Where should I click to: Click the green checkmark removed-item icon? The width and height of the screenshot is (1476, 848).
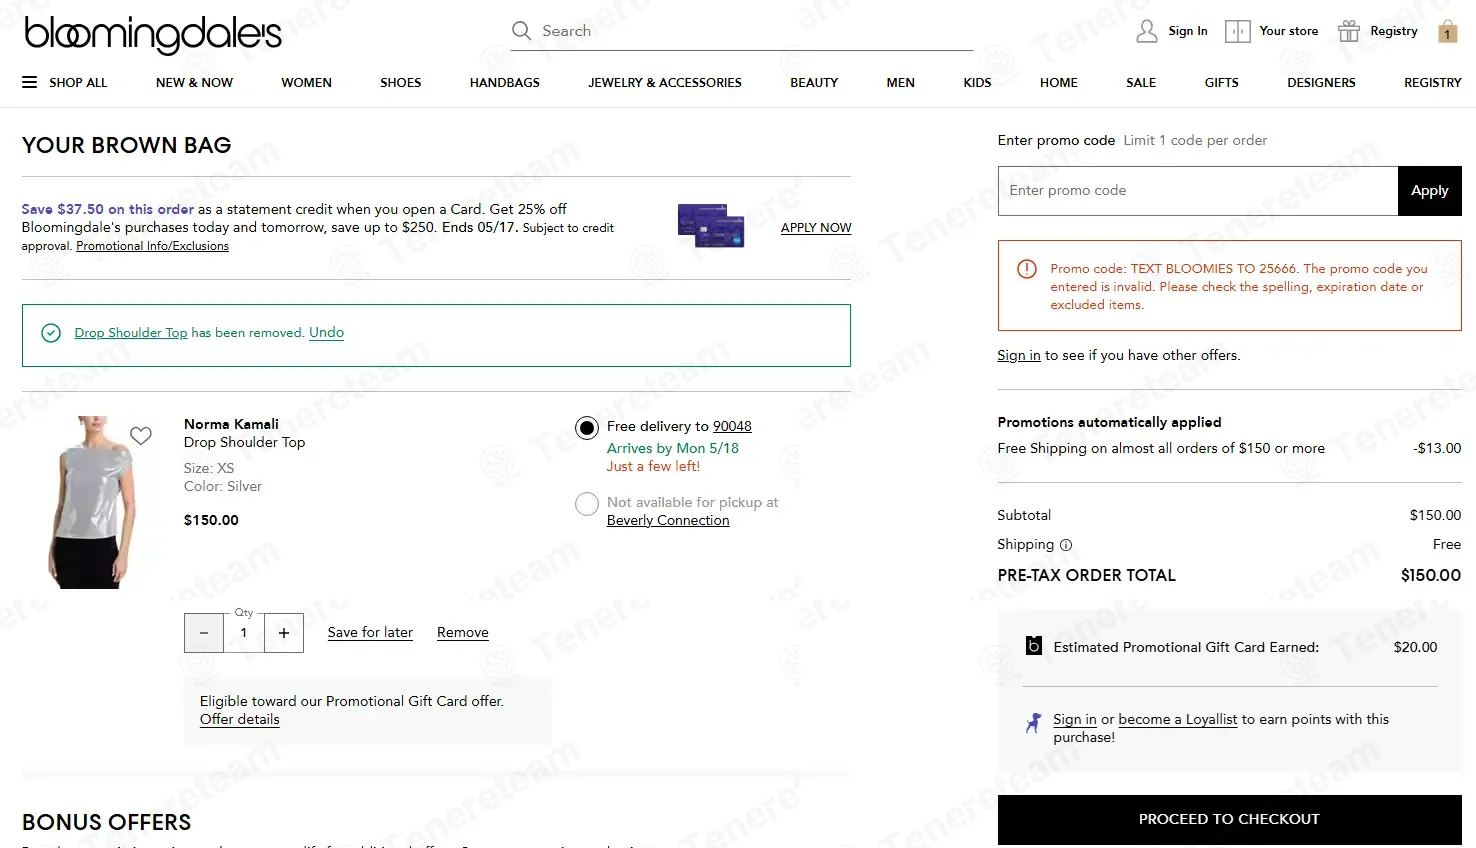tap(51, 333)
